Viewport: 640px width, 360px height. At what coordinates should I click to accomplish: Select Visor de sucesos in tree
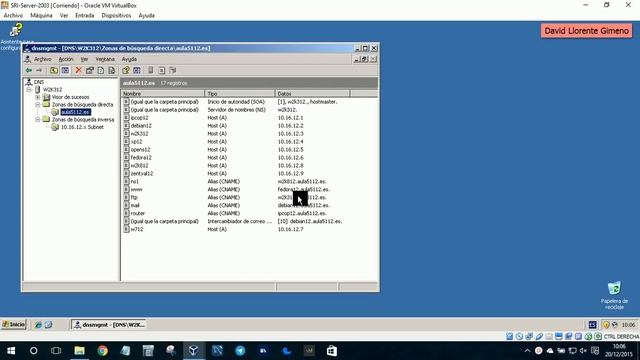coord(70,97)
